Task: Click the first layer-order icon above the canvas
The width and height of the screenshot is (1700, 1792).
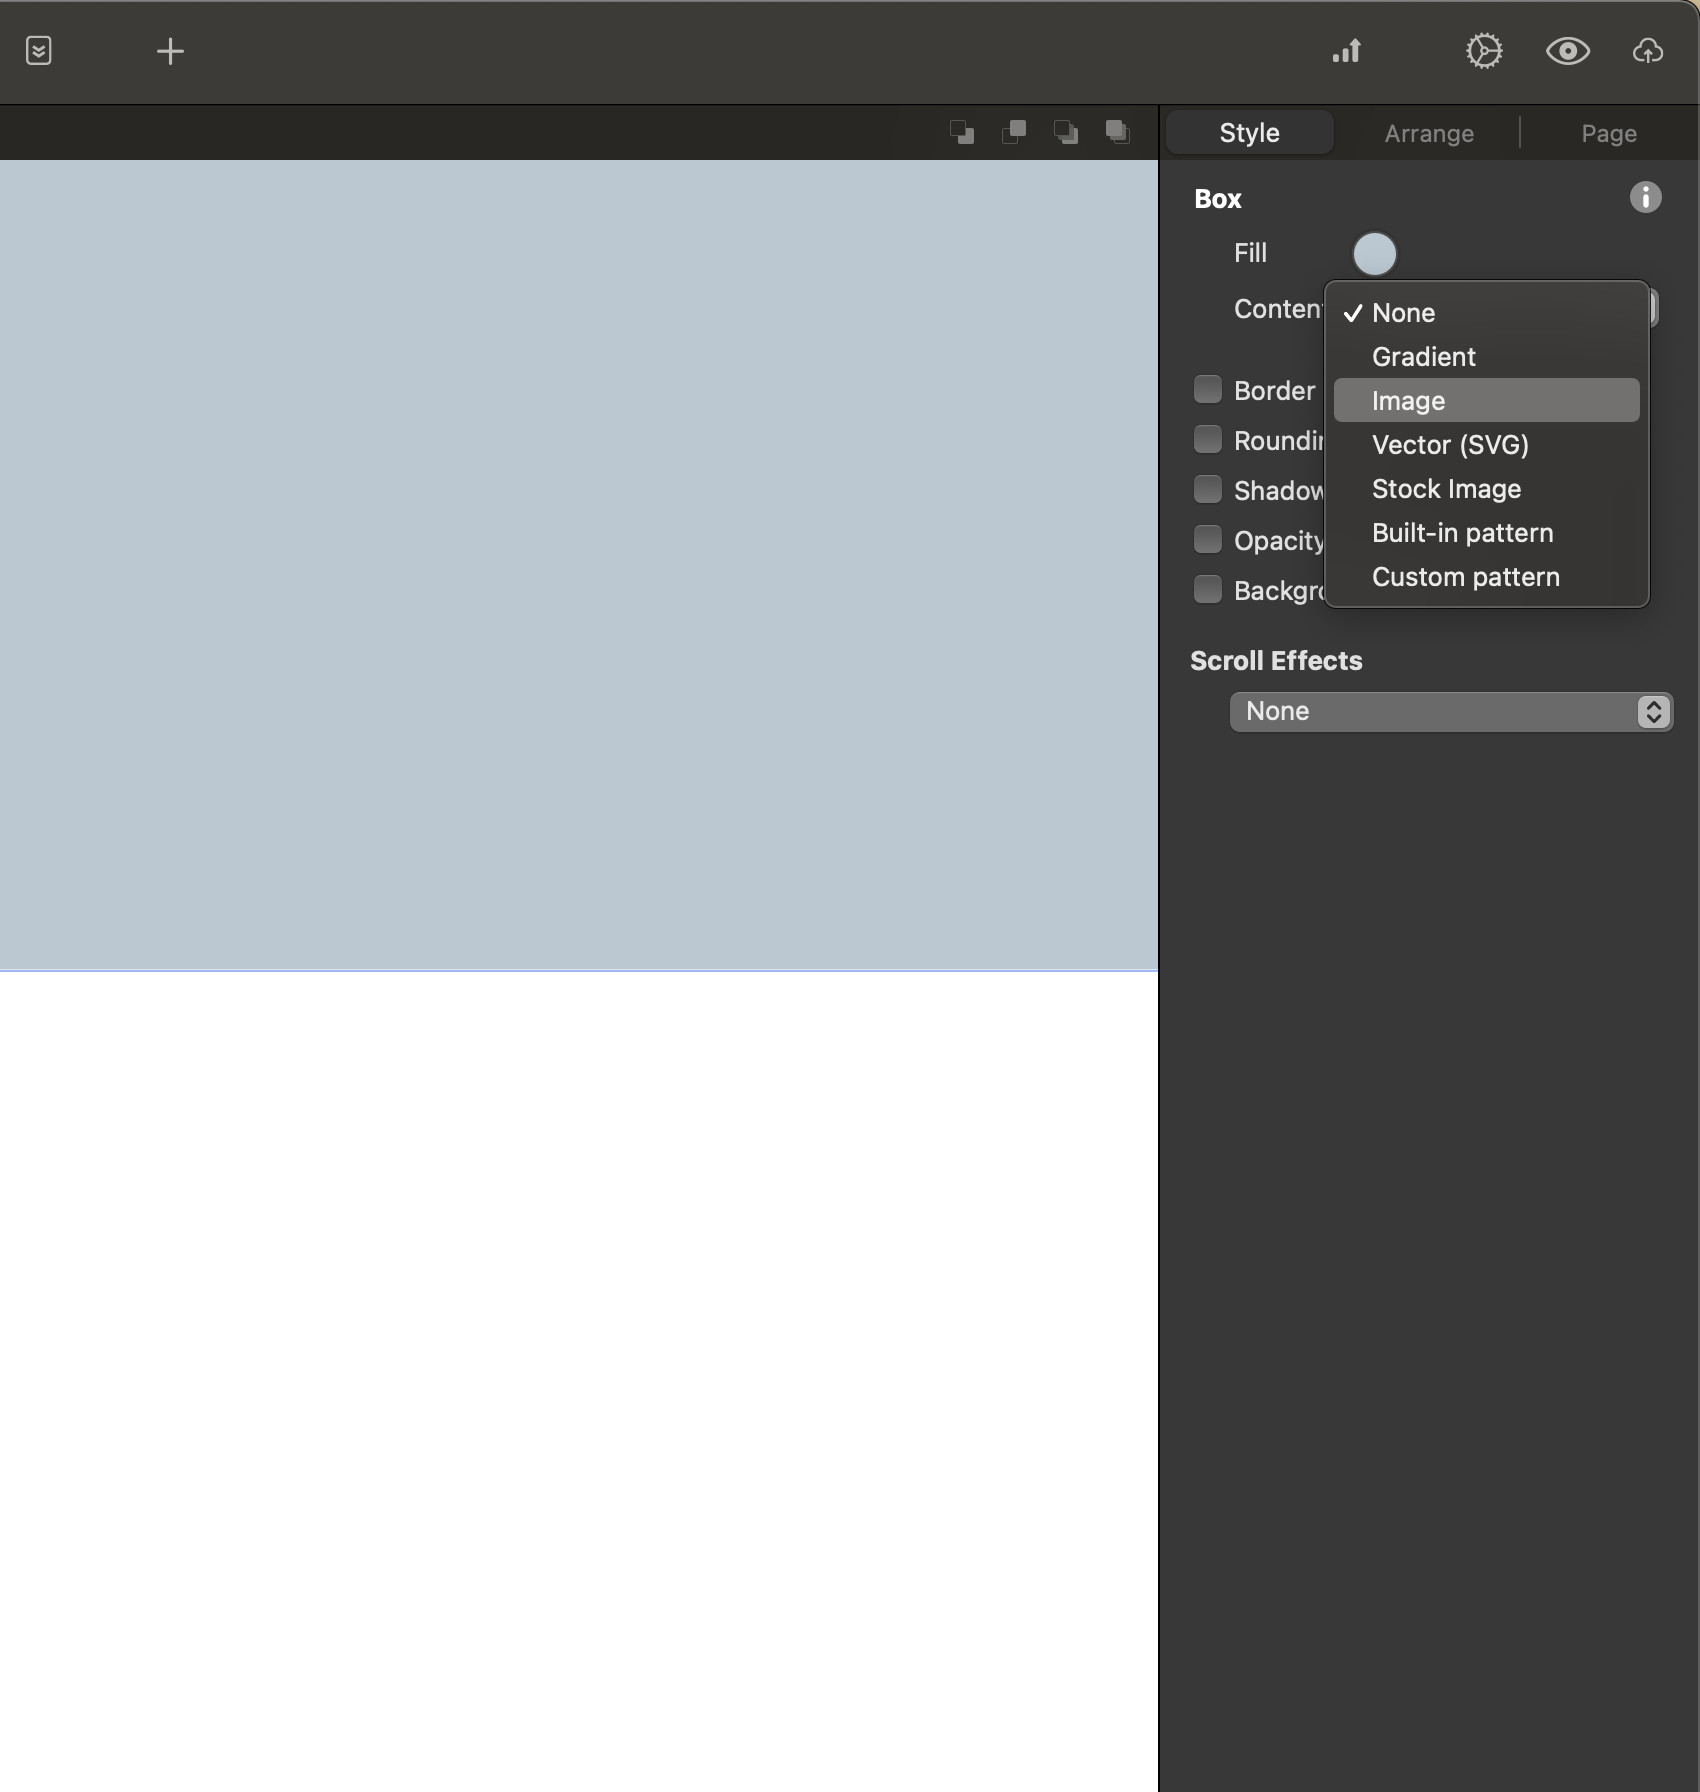Action: pos(962,132)
